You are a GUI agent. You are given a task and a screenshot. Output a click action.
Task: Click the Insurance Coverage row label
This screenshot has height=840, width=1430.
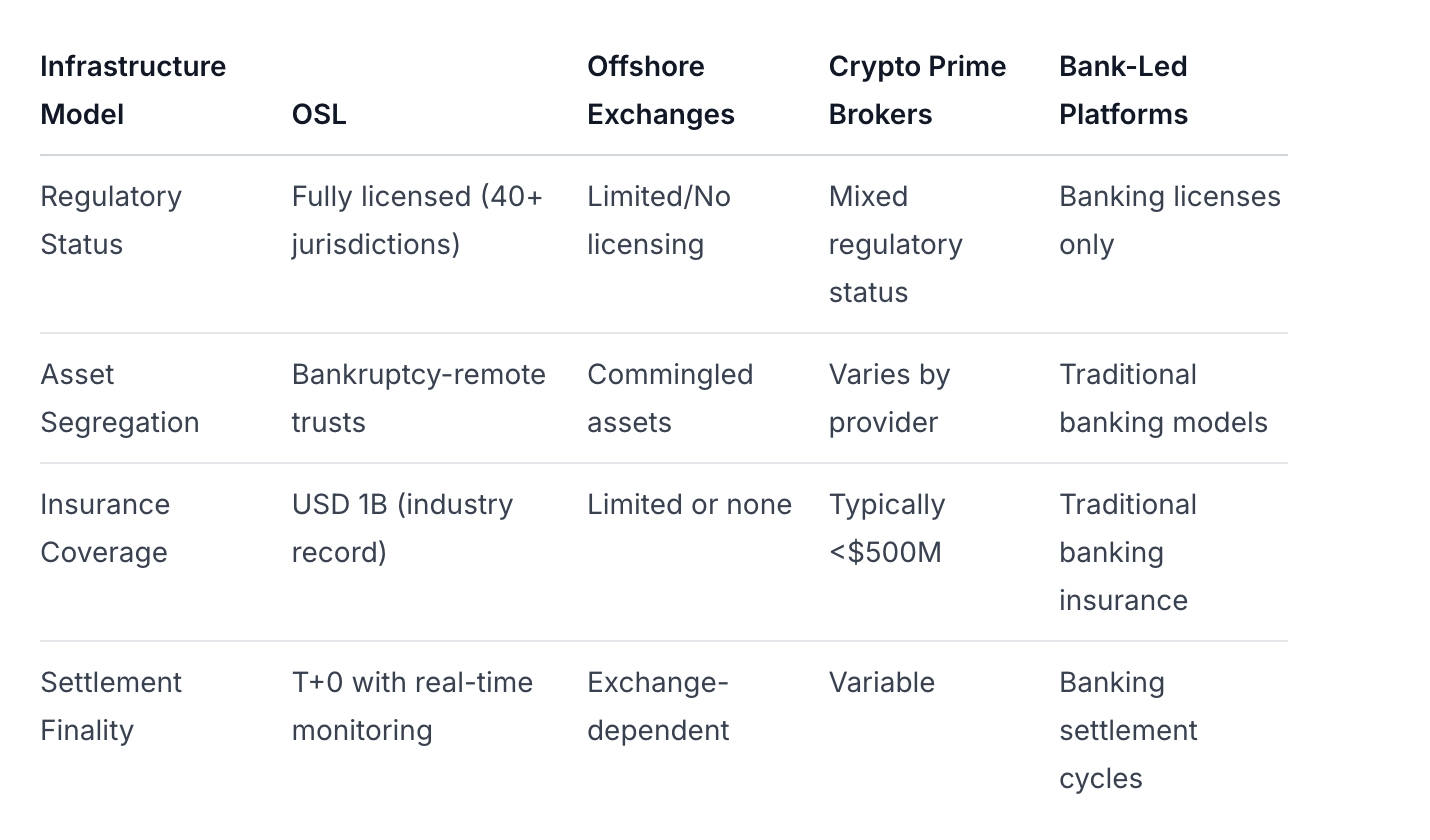click(105, 528)
